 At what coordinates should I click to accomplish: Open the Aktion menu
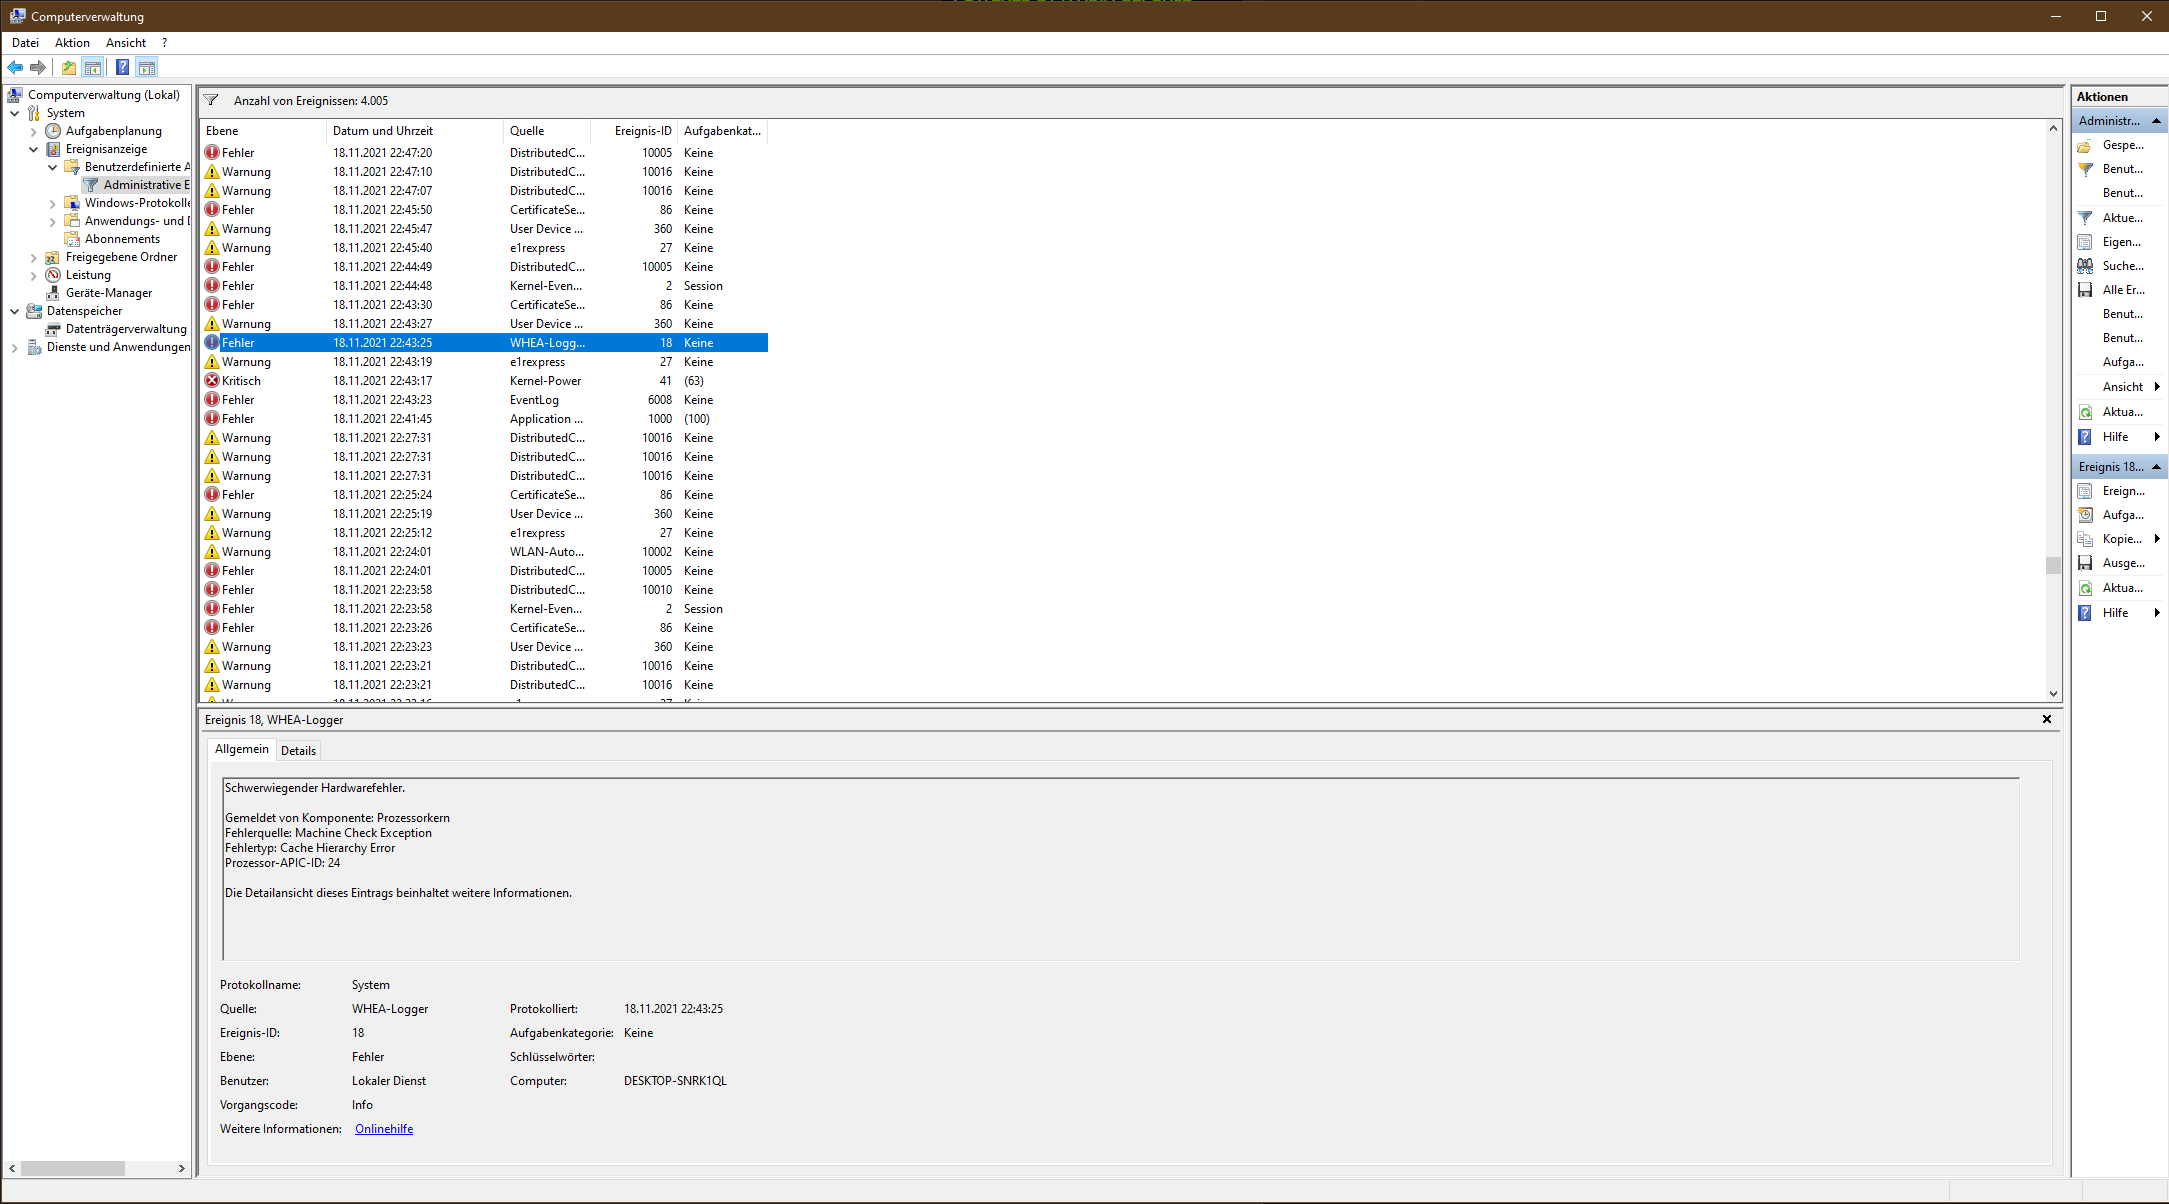72,43
